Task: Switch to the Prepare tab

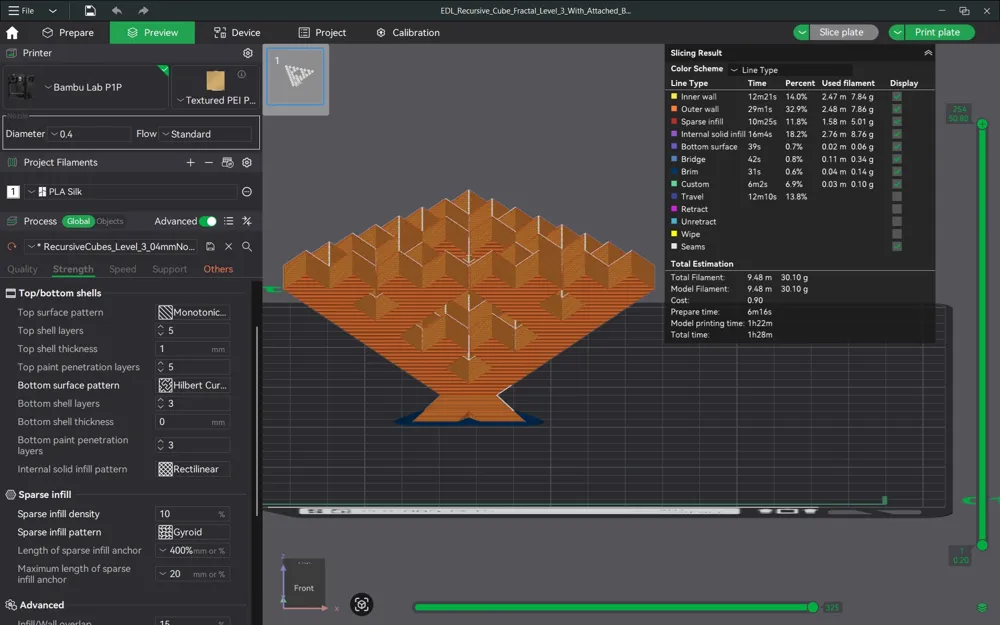Action: [68, 33]
